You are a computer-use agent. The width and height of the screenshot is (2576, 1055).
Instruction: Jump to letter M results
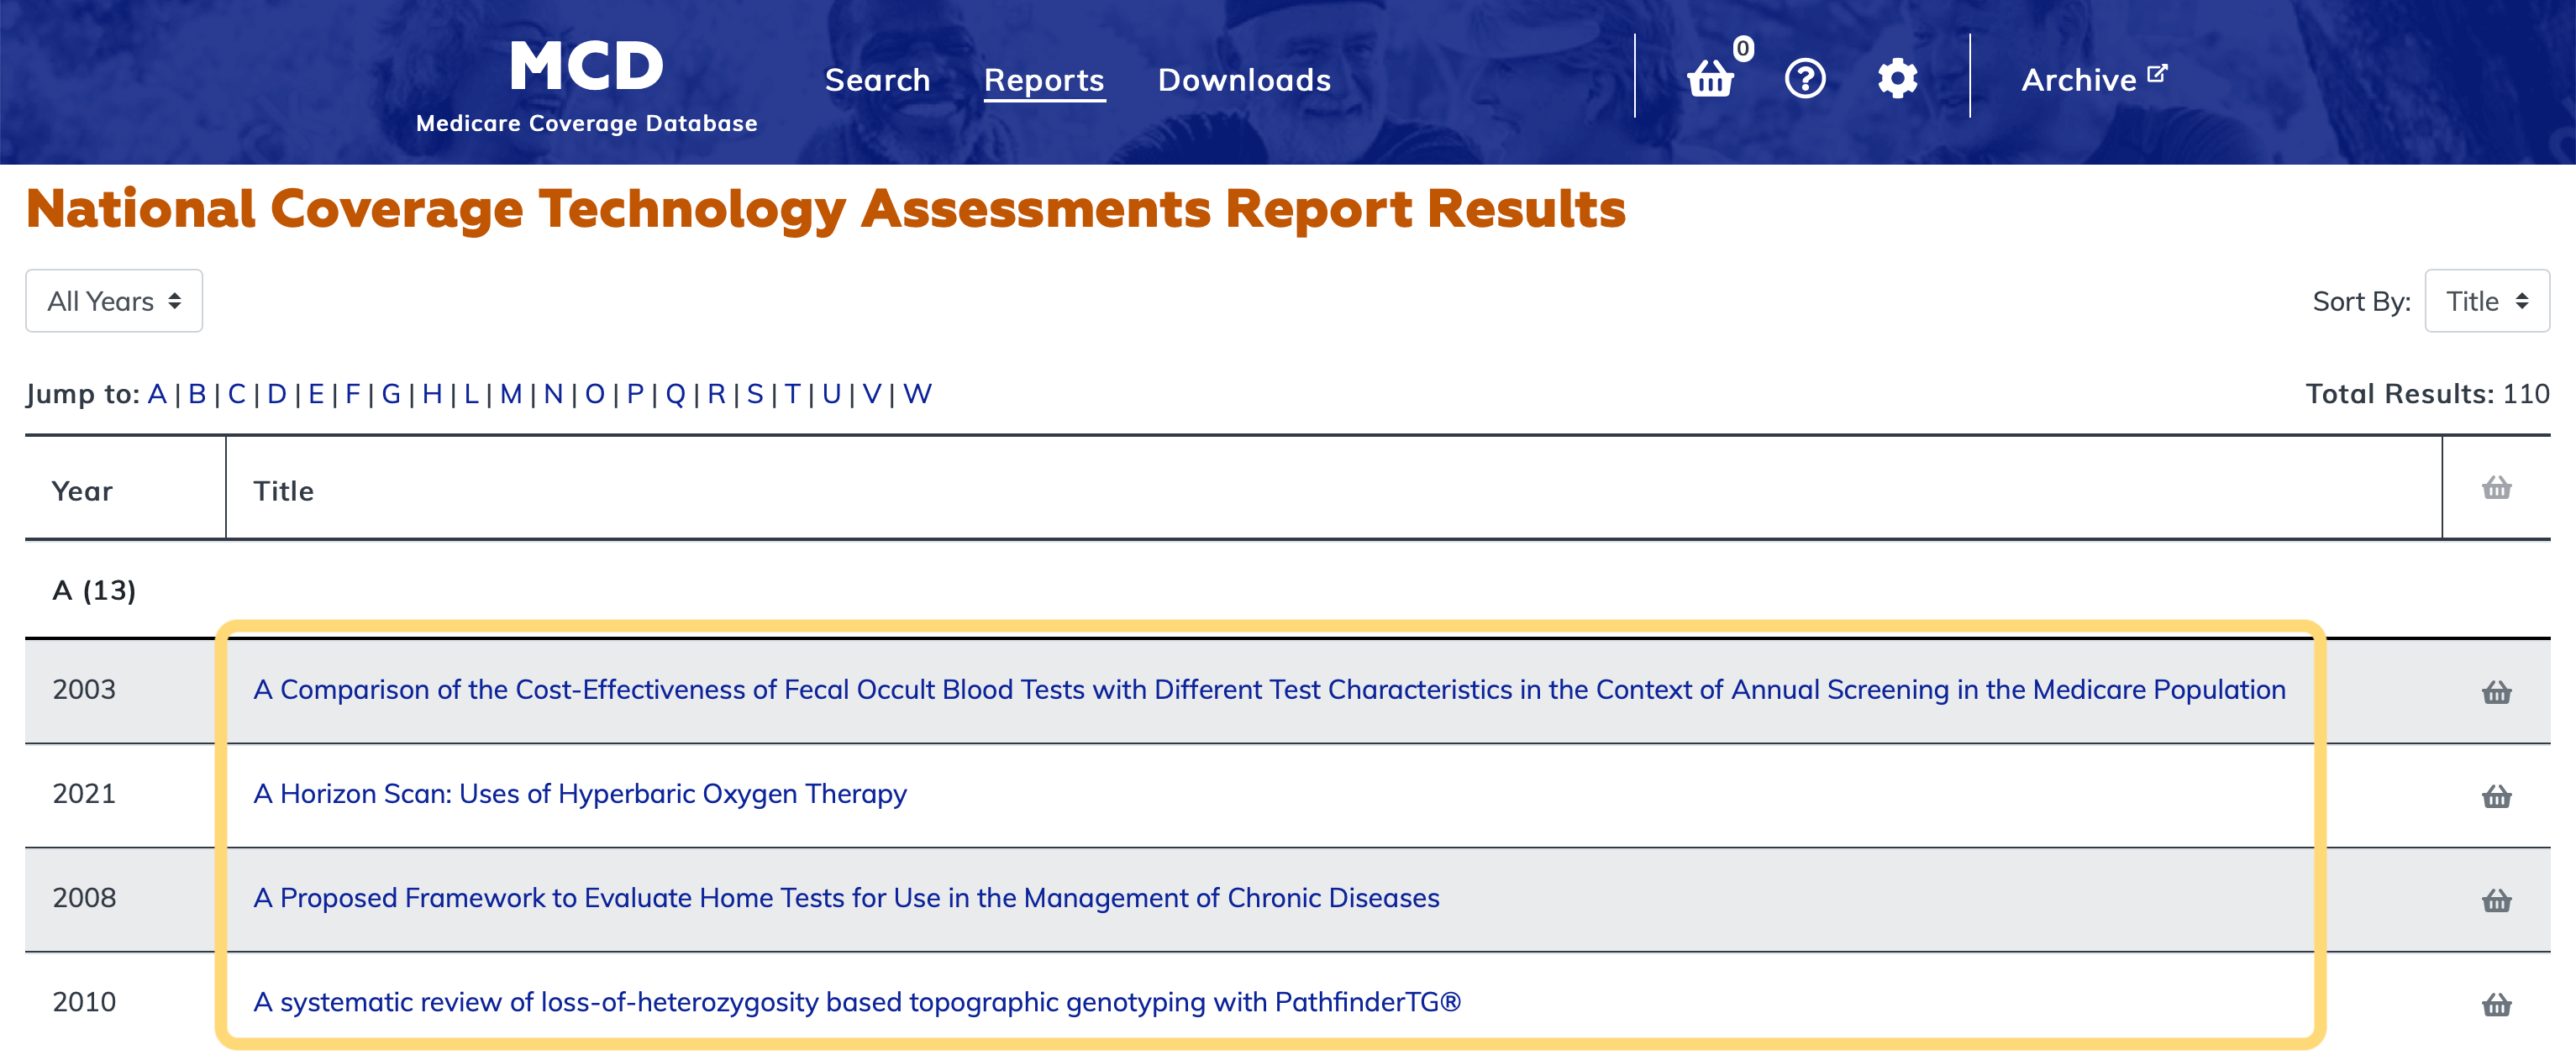511,394
